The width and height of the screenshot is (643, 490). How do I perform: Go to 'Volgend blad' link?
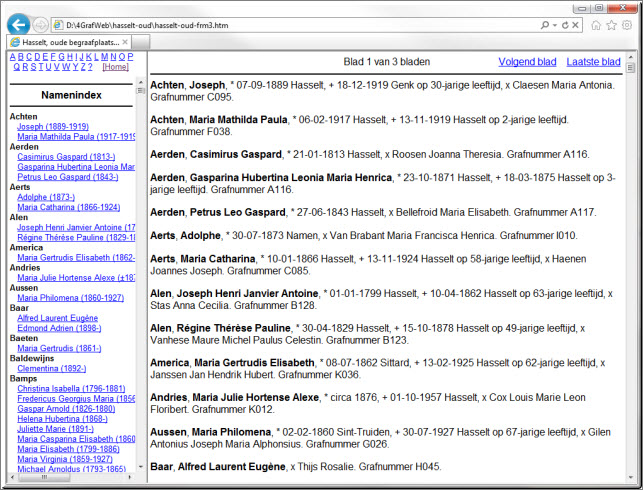coord(527,62)
